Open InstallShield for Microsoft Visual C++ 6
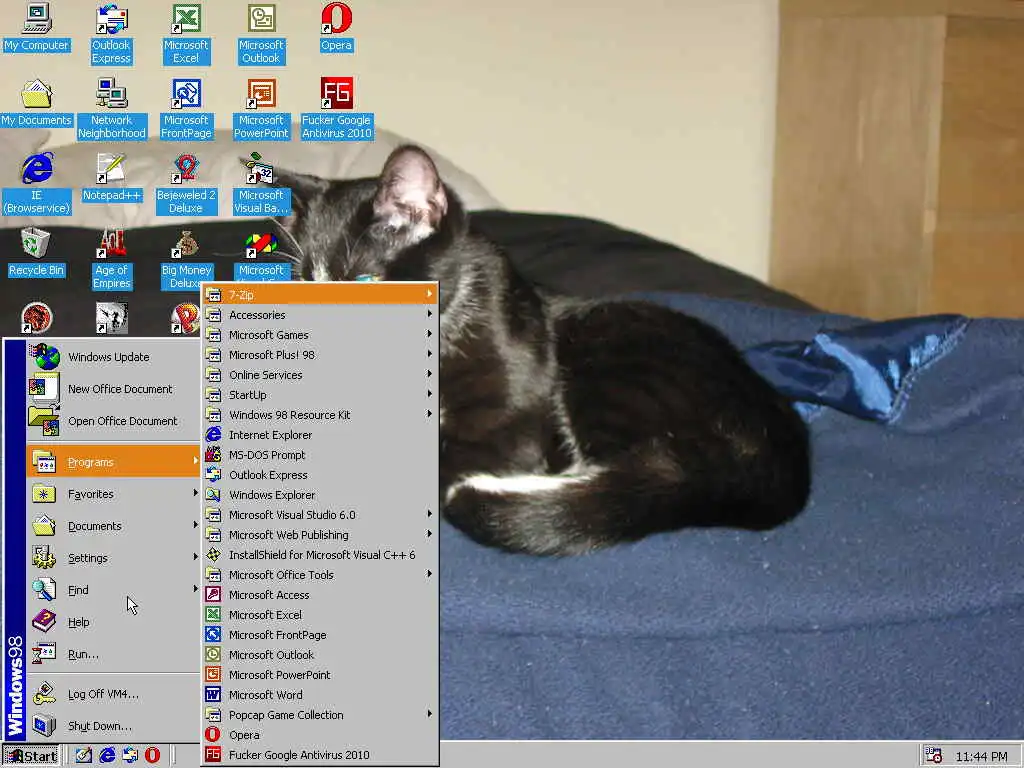This screenshot has width=1024, height=768. pos(320,555)
